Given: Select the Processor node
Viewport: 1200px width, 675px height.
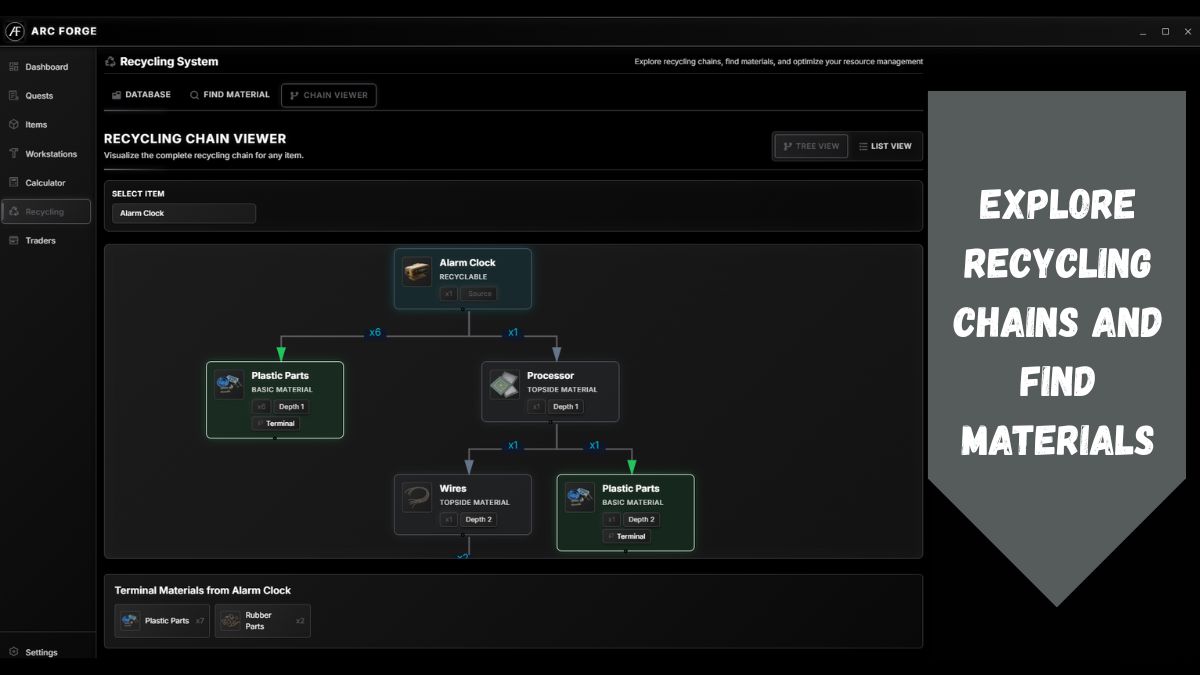Looking at the screenshot, I should [x=550, y=392].
